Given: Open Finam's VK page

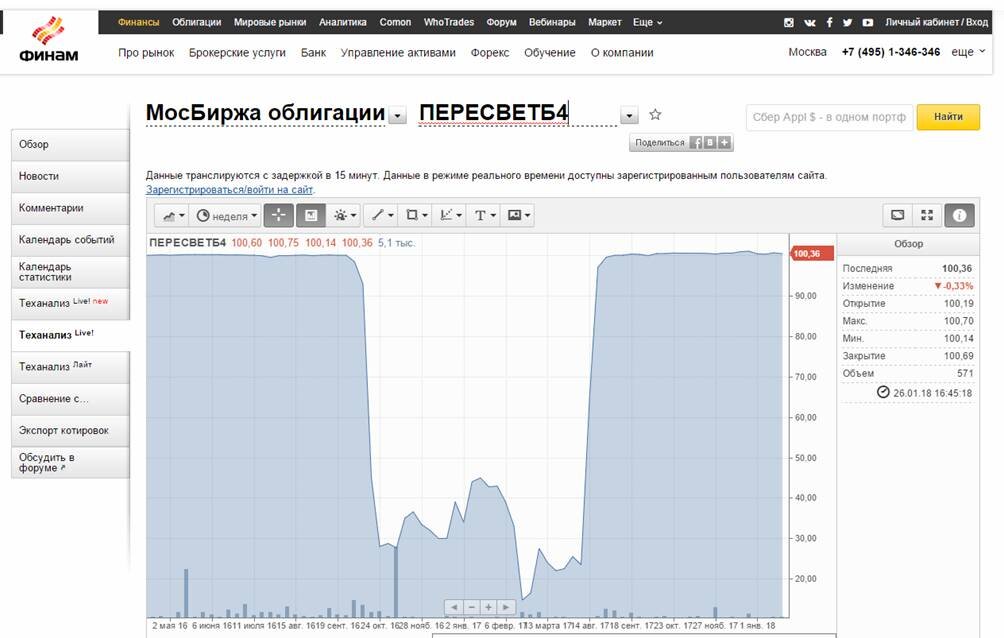Looking at the screenshot, I should (x=810, y=22).
